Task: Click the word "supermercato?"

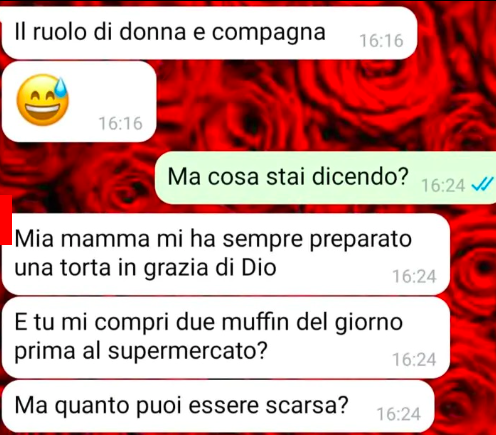Action: (188, 352)
